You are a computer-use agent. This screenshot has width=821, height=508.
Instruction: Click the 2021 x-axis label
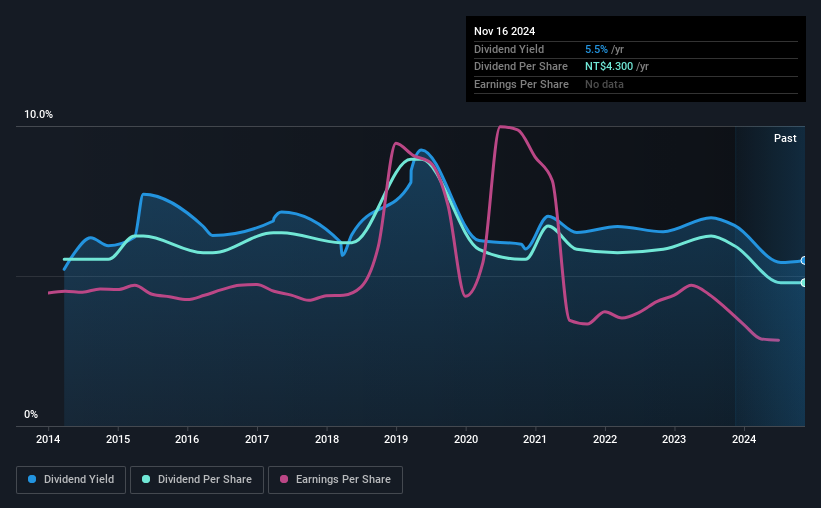(535, 439)
